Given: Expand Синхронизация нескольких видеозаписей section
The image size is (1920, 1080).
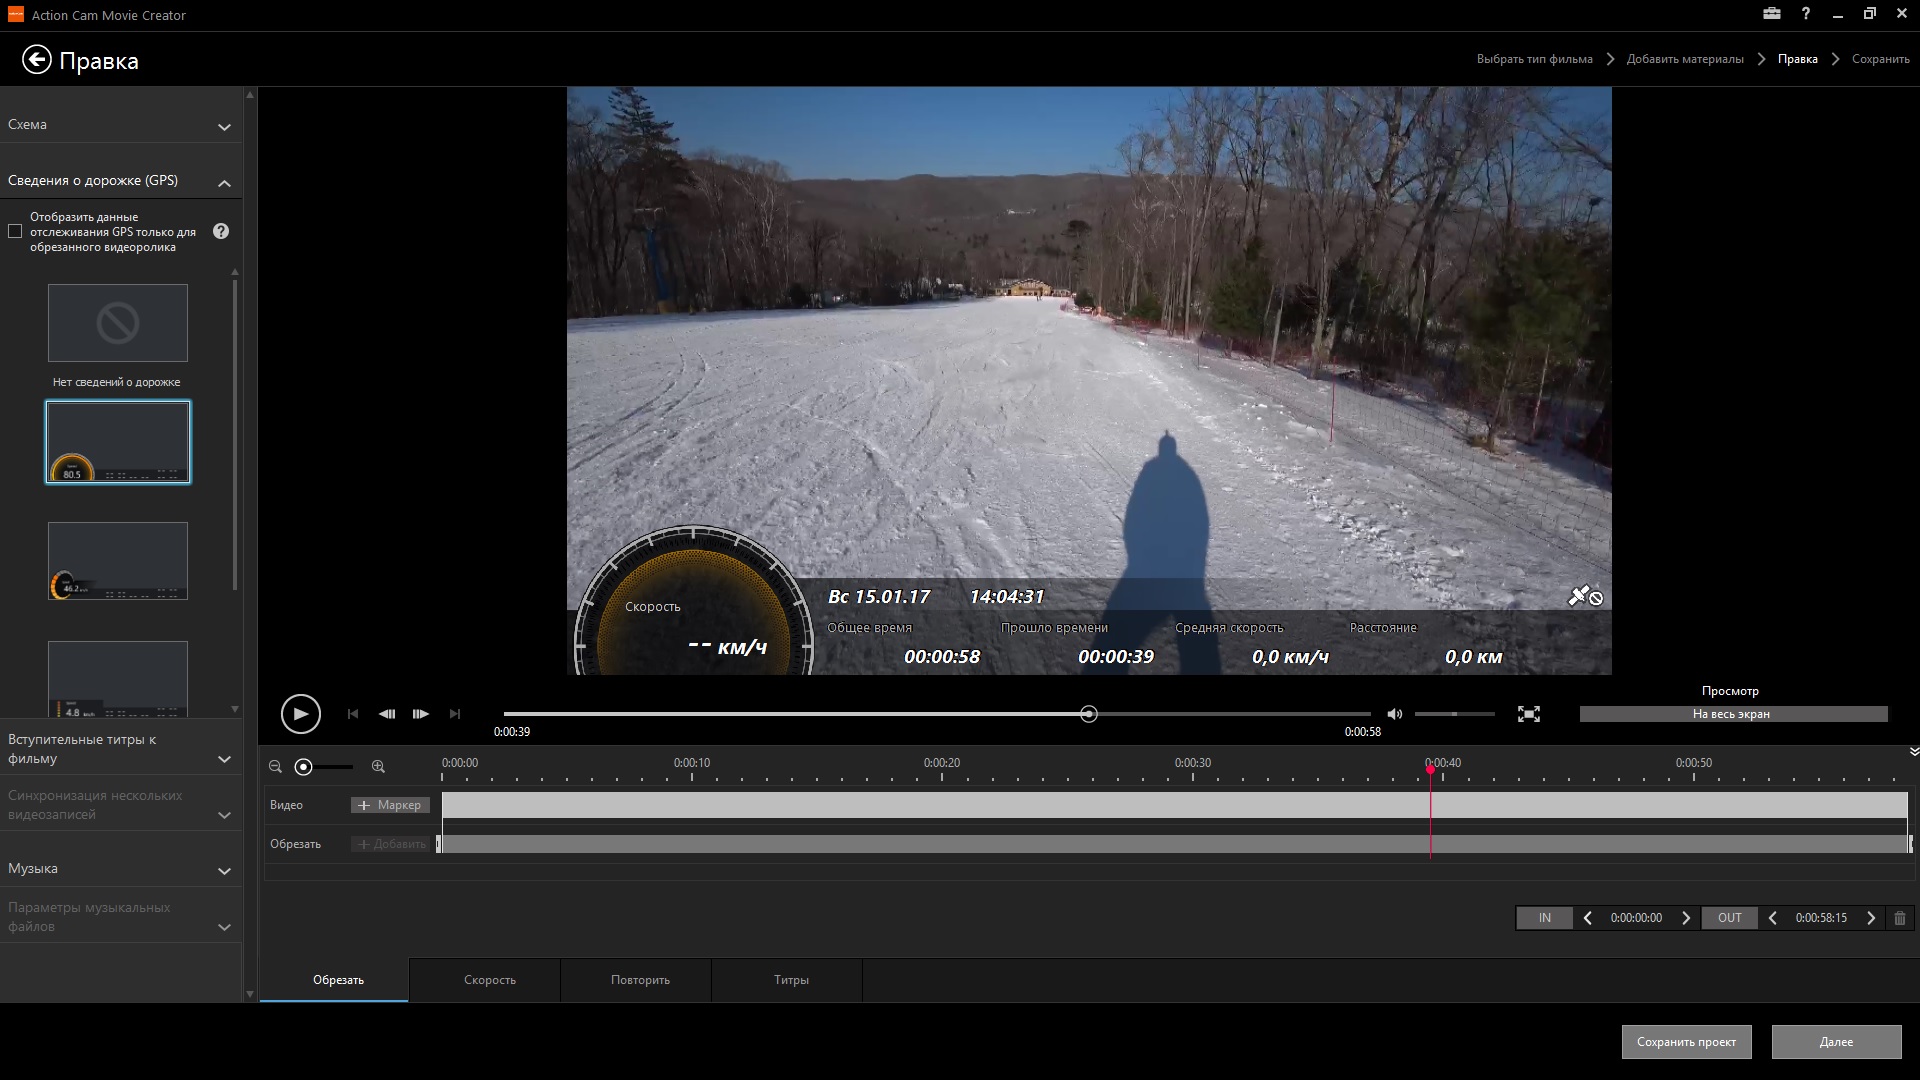Looking at the screenshot, I should pos(121,805).
